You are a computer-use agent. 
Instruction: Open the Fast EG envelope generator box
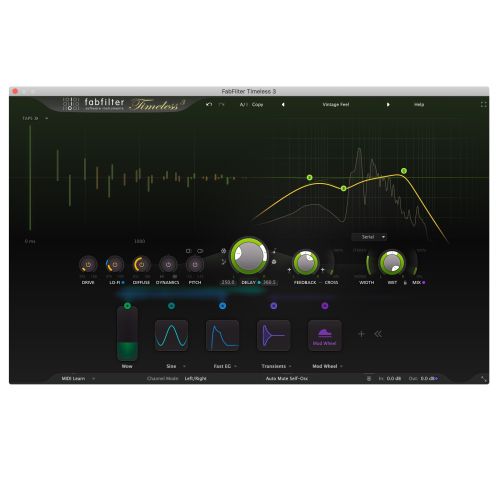coord(222,335)
